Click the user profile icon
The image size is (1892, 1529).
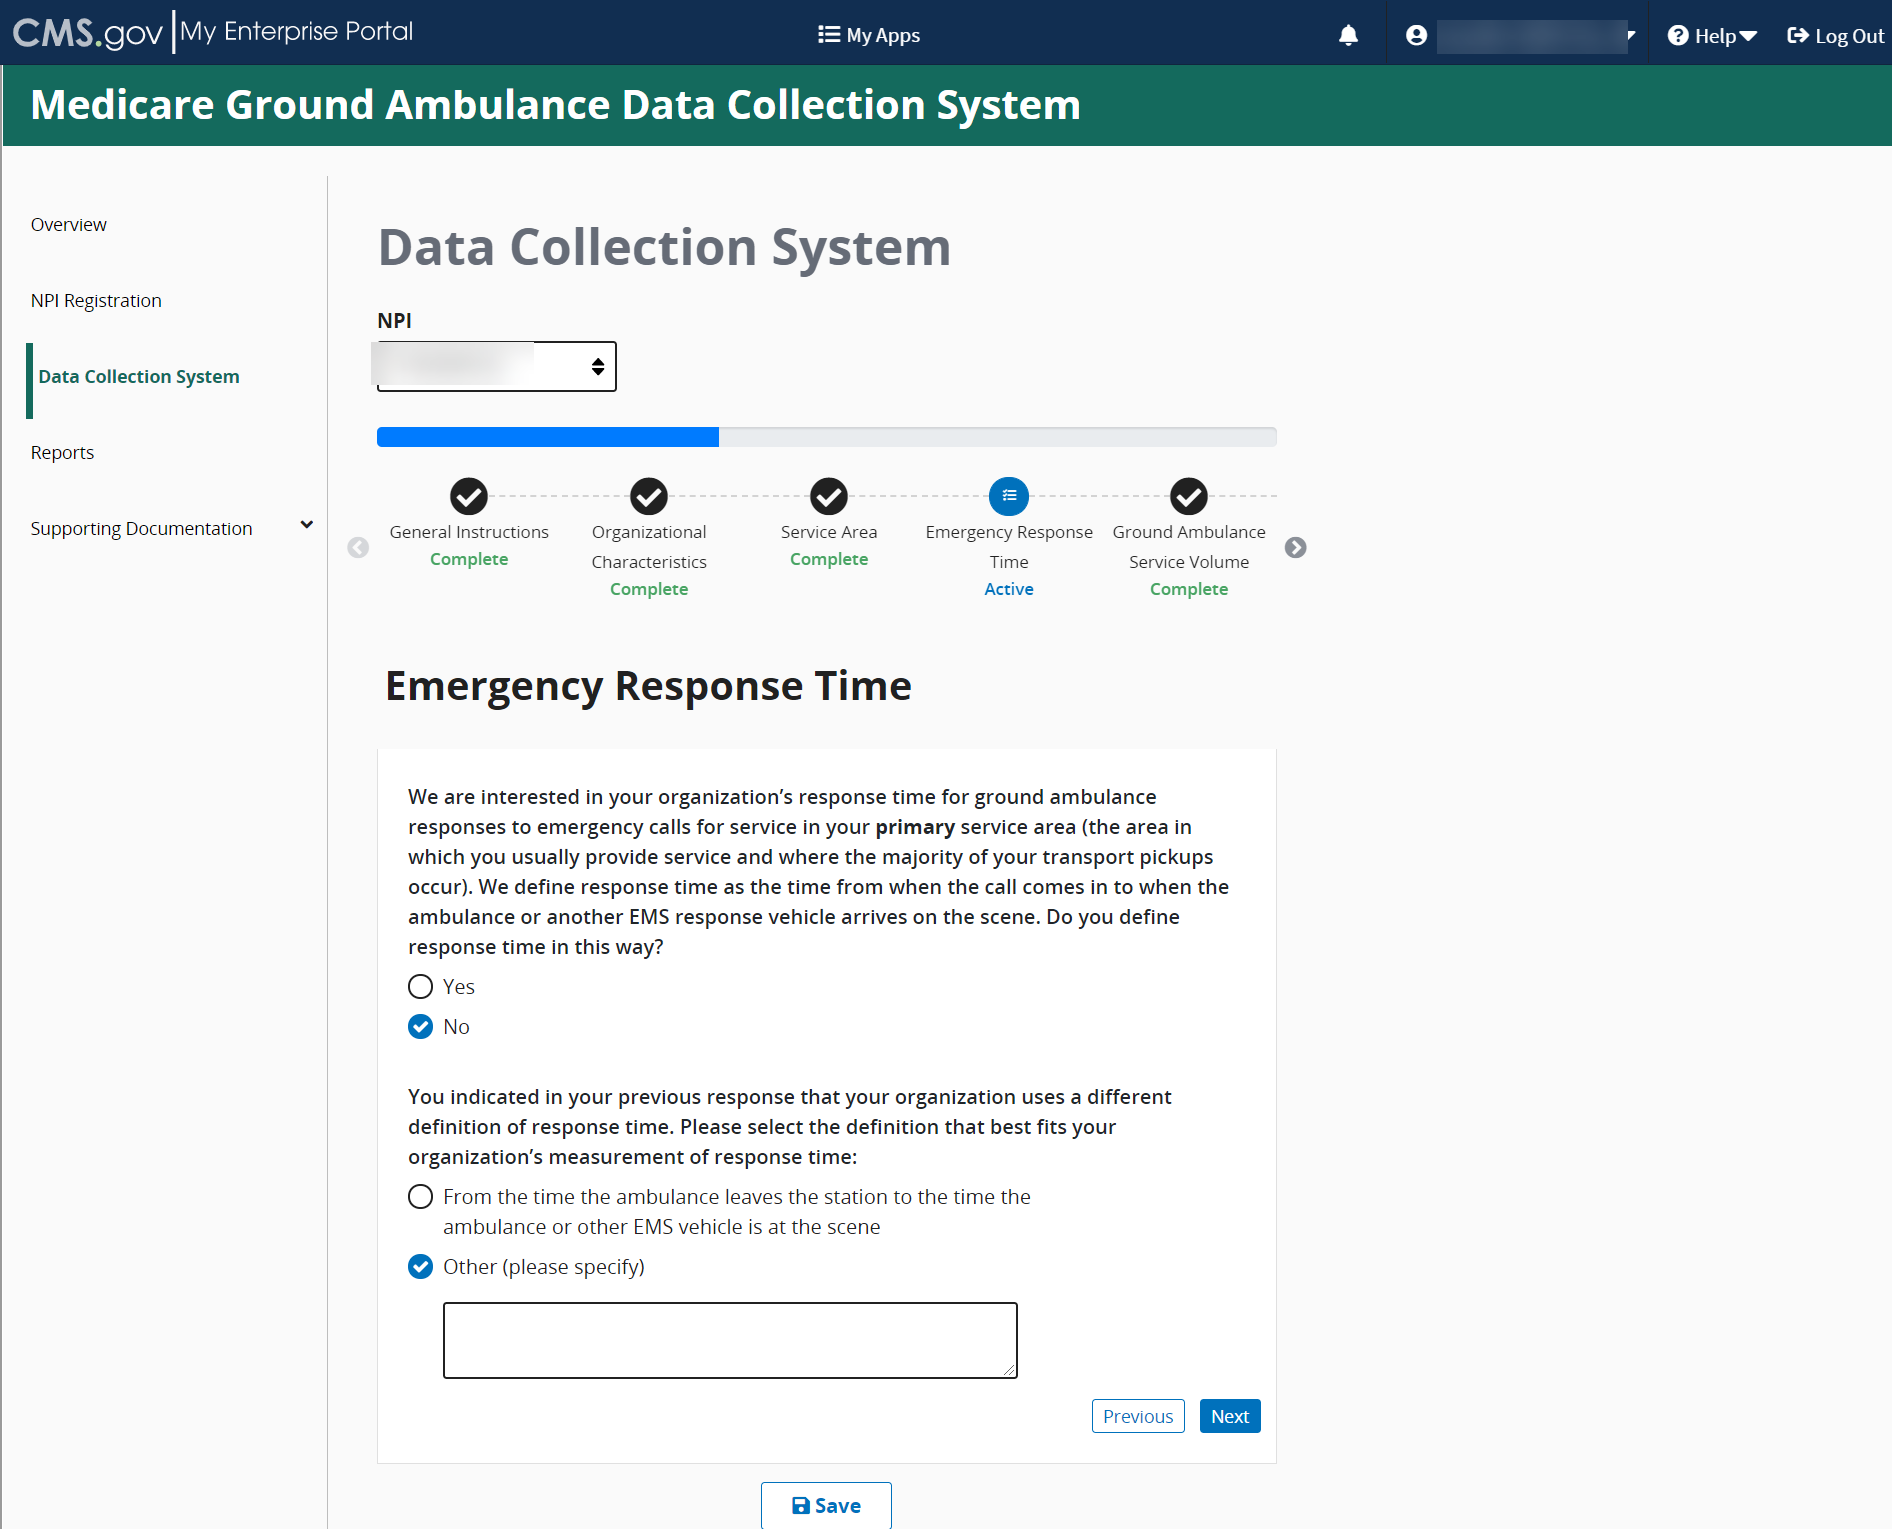coord(1416,36)
